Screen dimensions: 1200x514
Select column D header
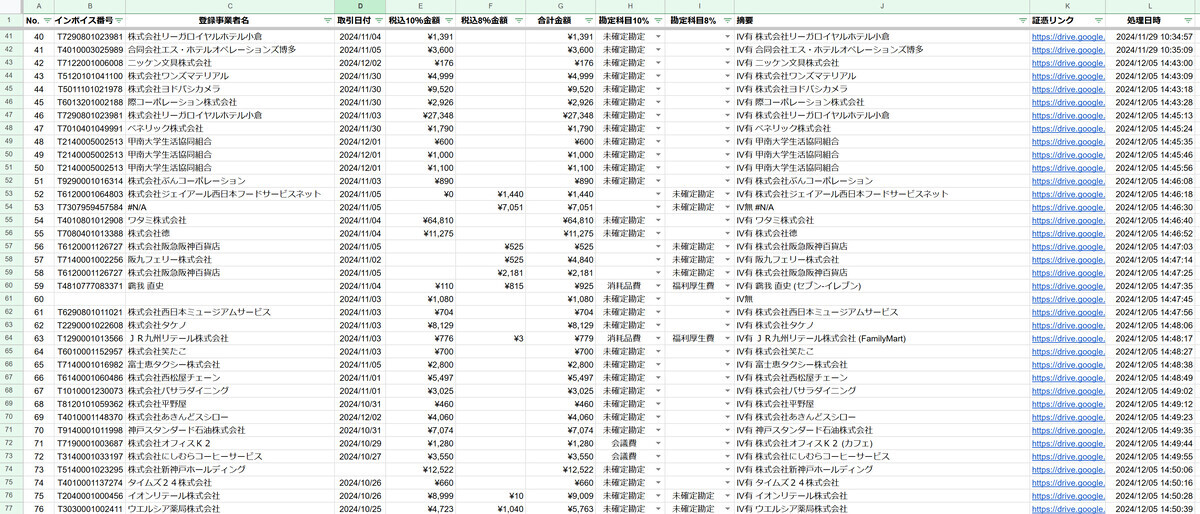click(360, 6)
